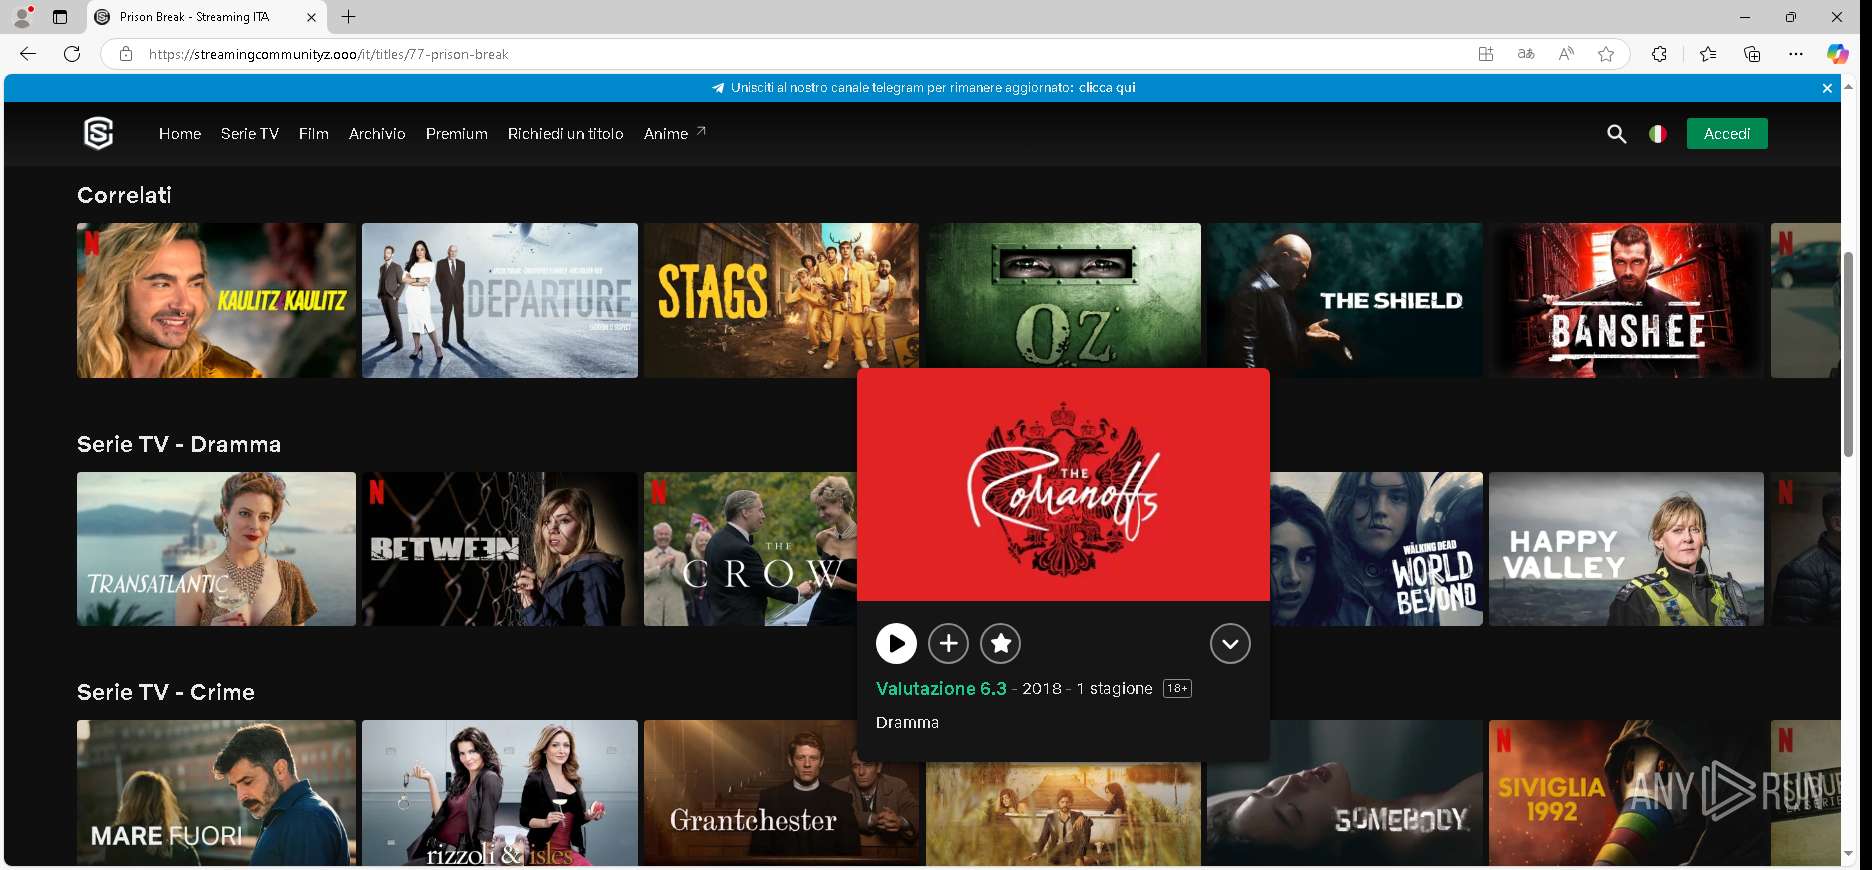The height and width of the screenshot is (870, 1872).
Task: Open the Serie TV menu item
Action: click(250, 134)
